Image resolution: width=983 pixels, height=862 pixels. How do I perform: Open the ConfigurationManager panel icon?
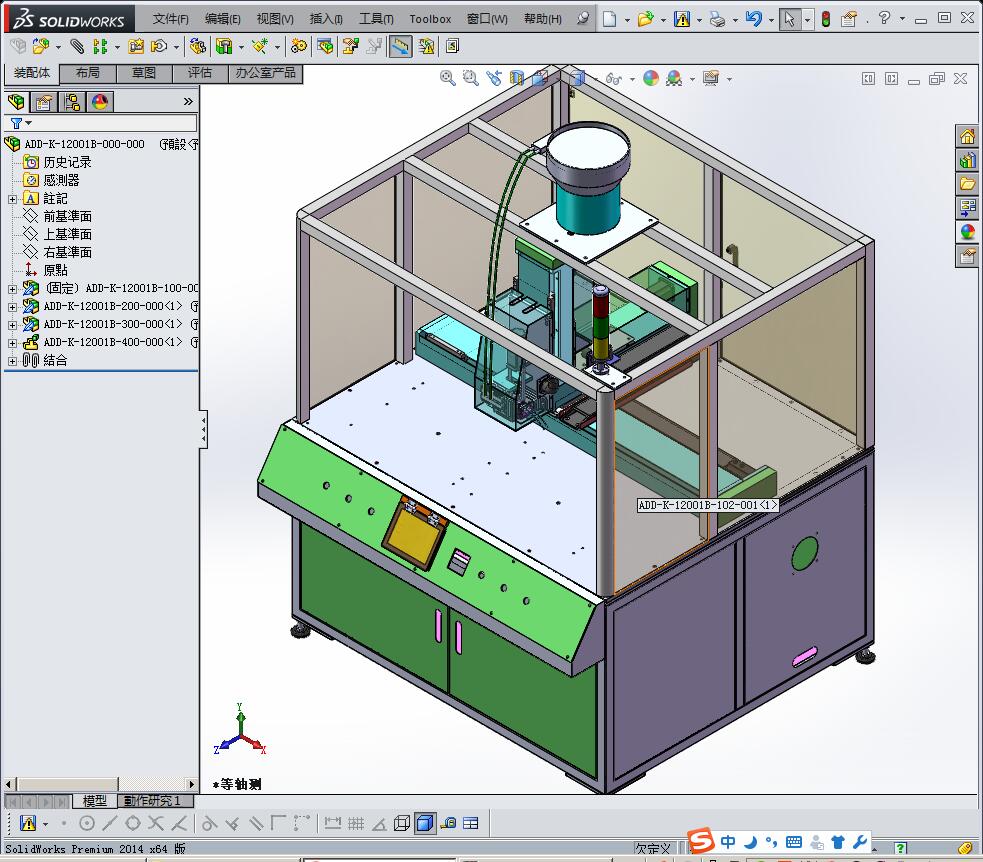(72, 102)
